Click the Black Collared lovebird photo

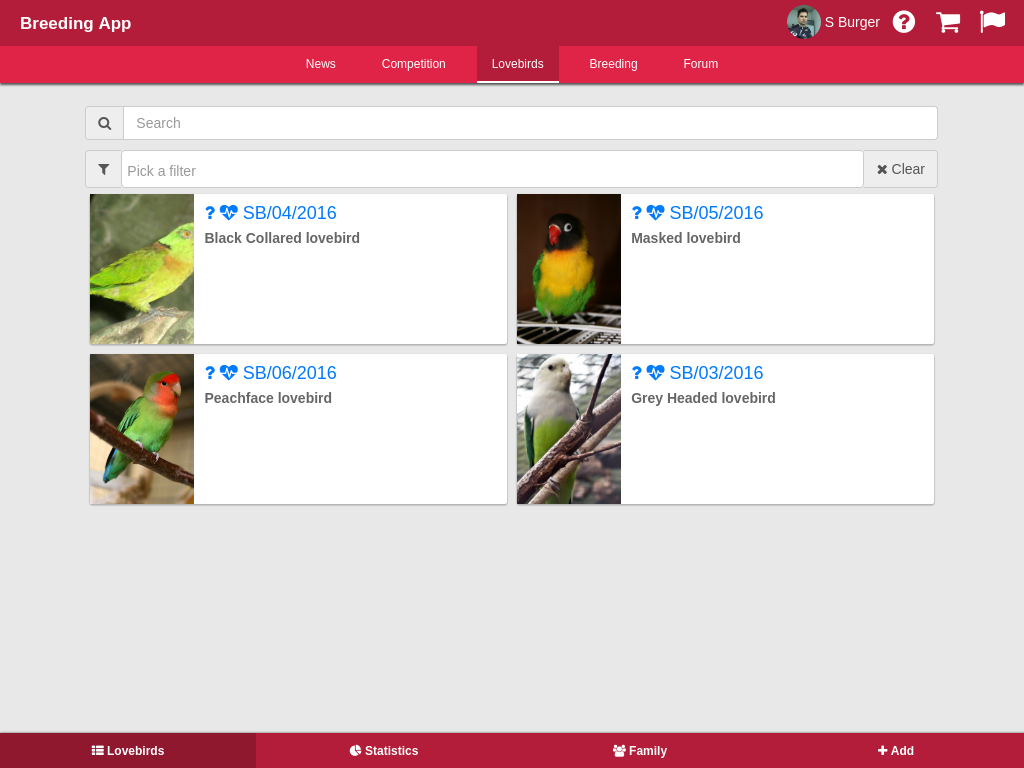pyautogui.click(x=142, y=269)
